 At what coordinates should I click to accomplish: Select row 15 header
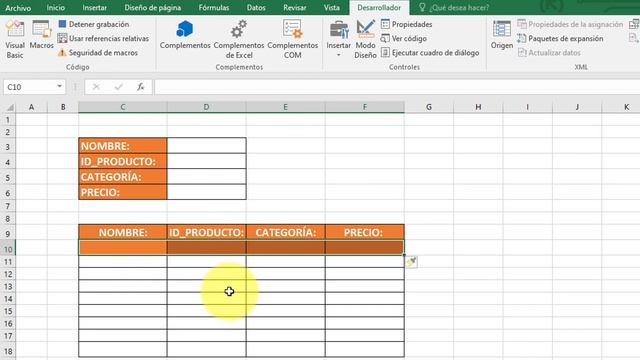[8, 311]
